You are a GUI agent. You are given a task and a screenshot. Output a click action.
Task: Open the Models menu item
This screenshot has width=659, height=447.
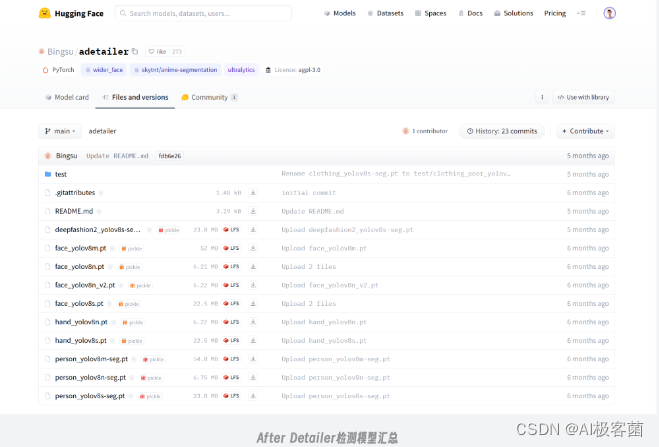(340, 13)
